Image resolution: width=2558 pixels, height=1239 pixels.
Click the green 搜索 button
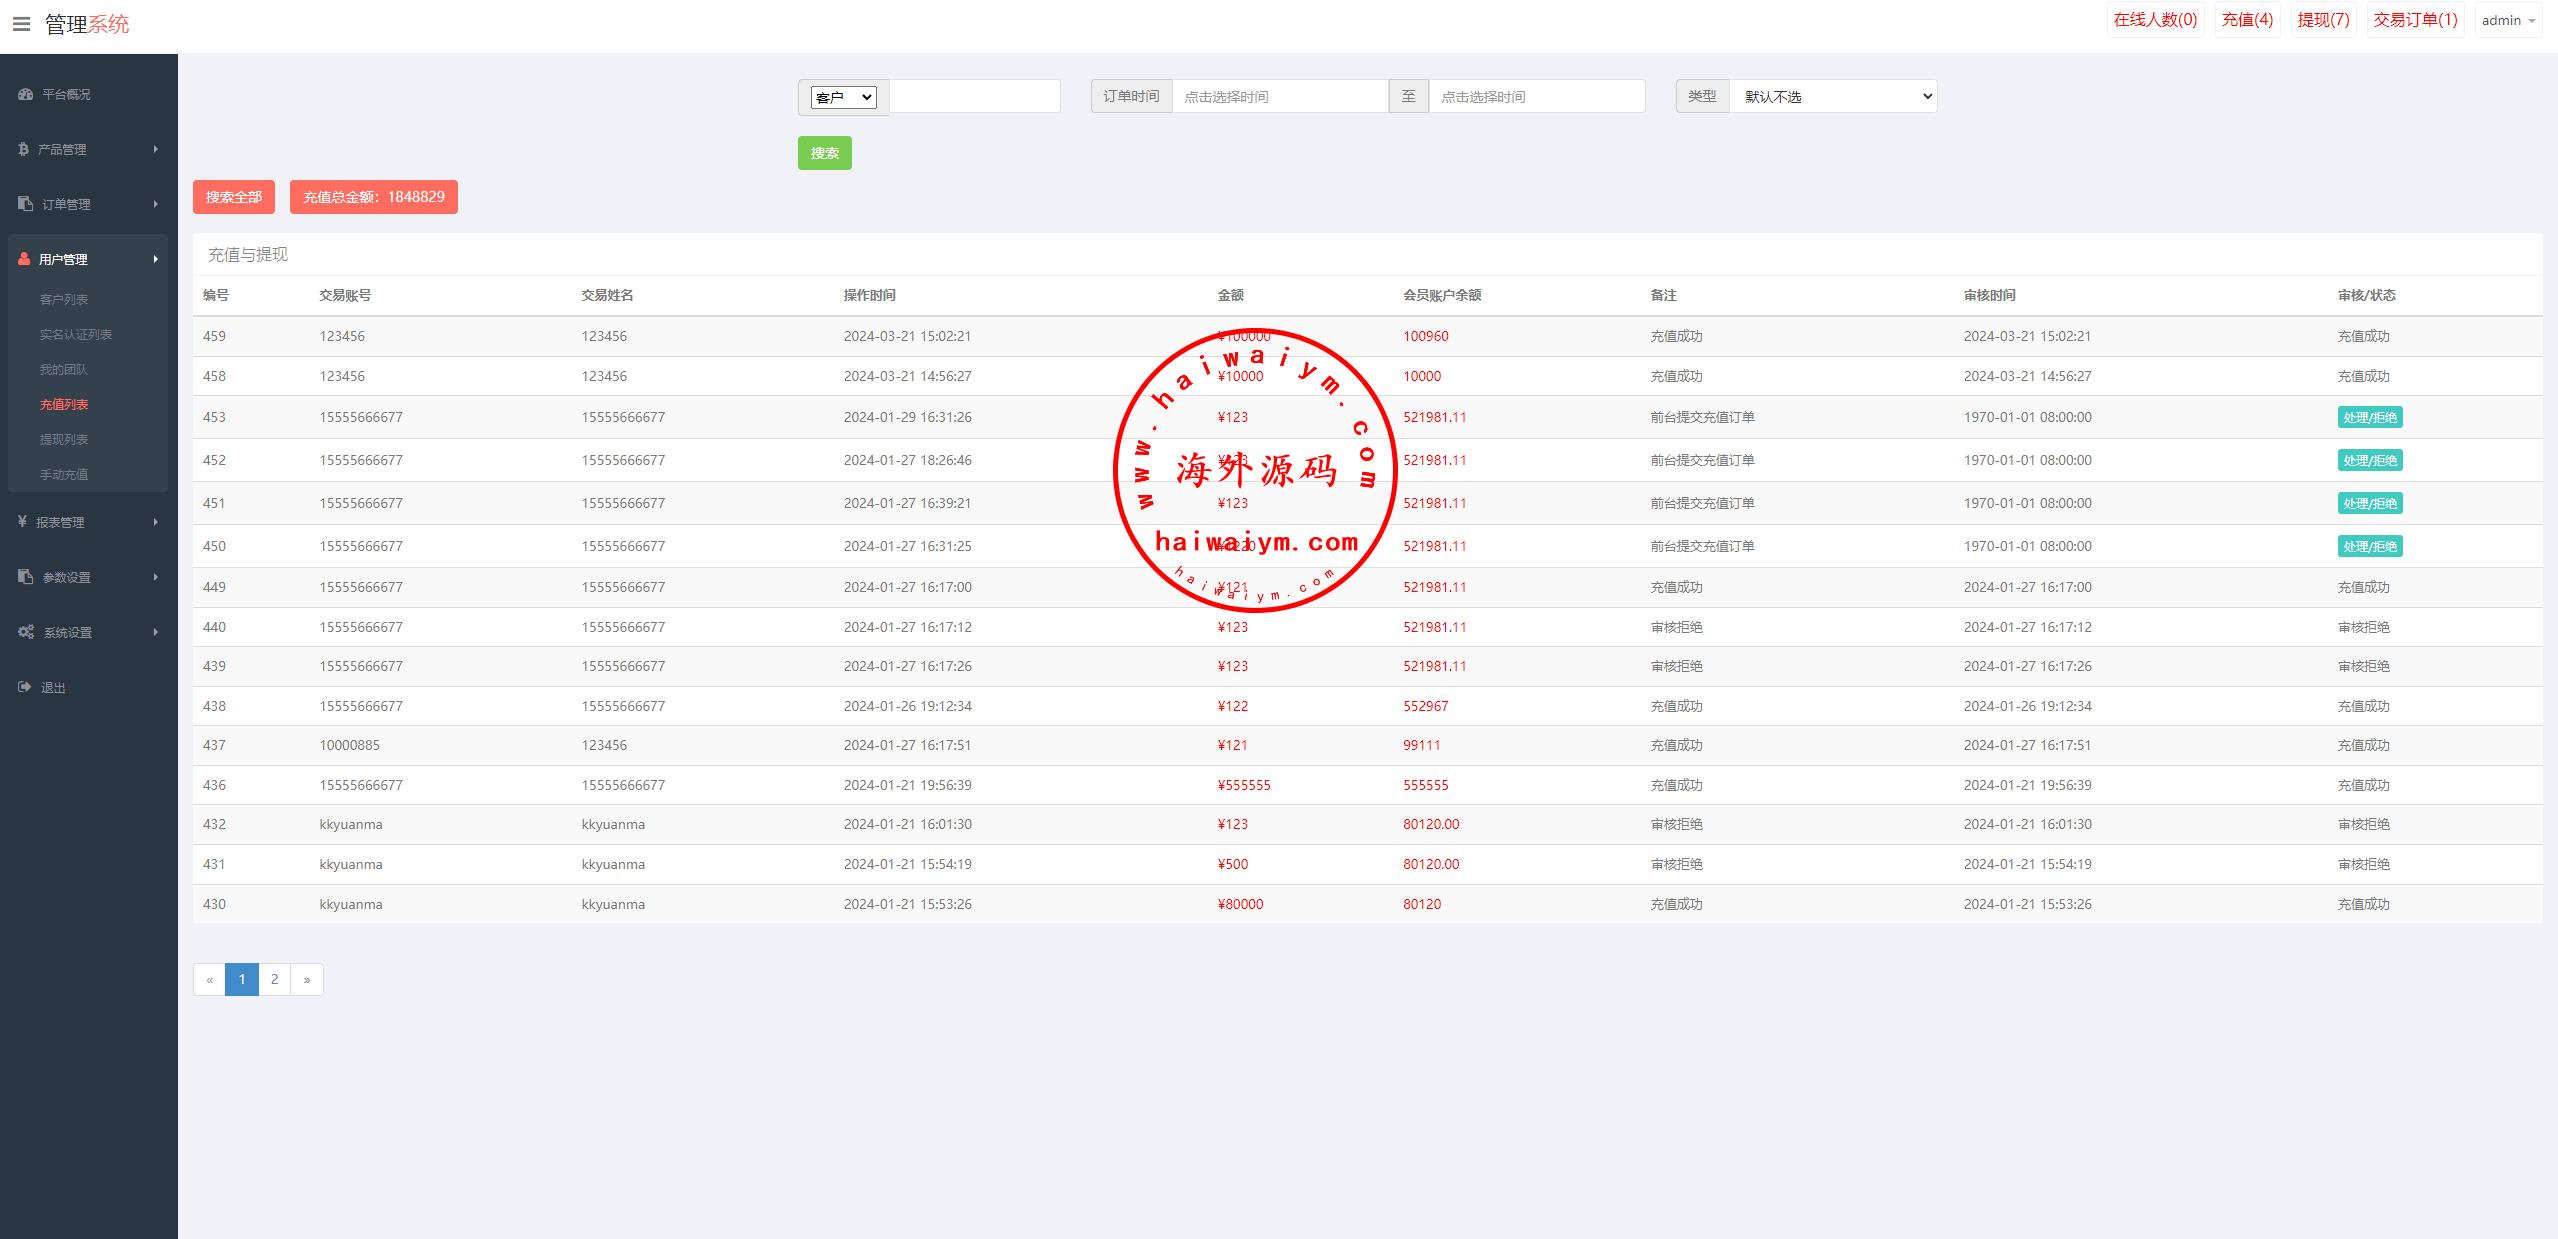pos(824,153)
